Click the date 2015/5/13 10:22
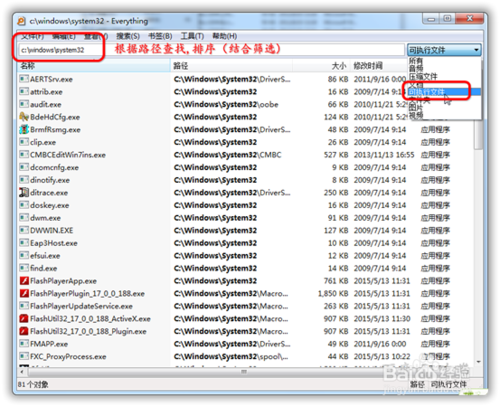 [x=382, y=356]
